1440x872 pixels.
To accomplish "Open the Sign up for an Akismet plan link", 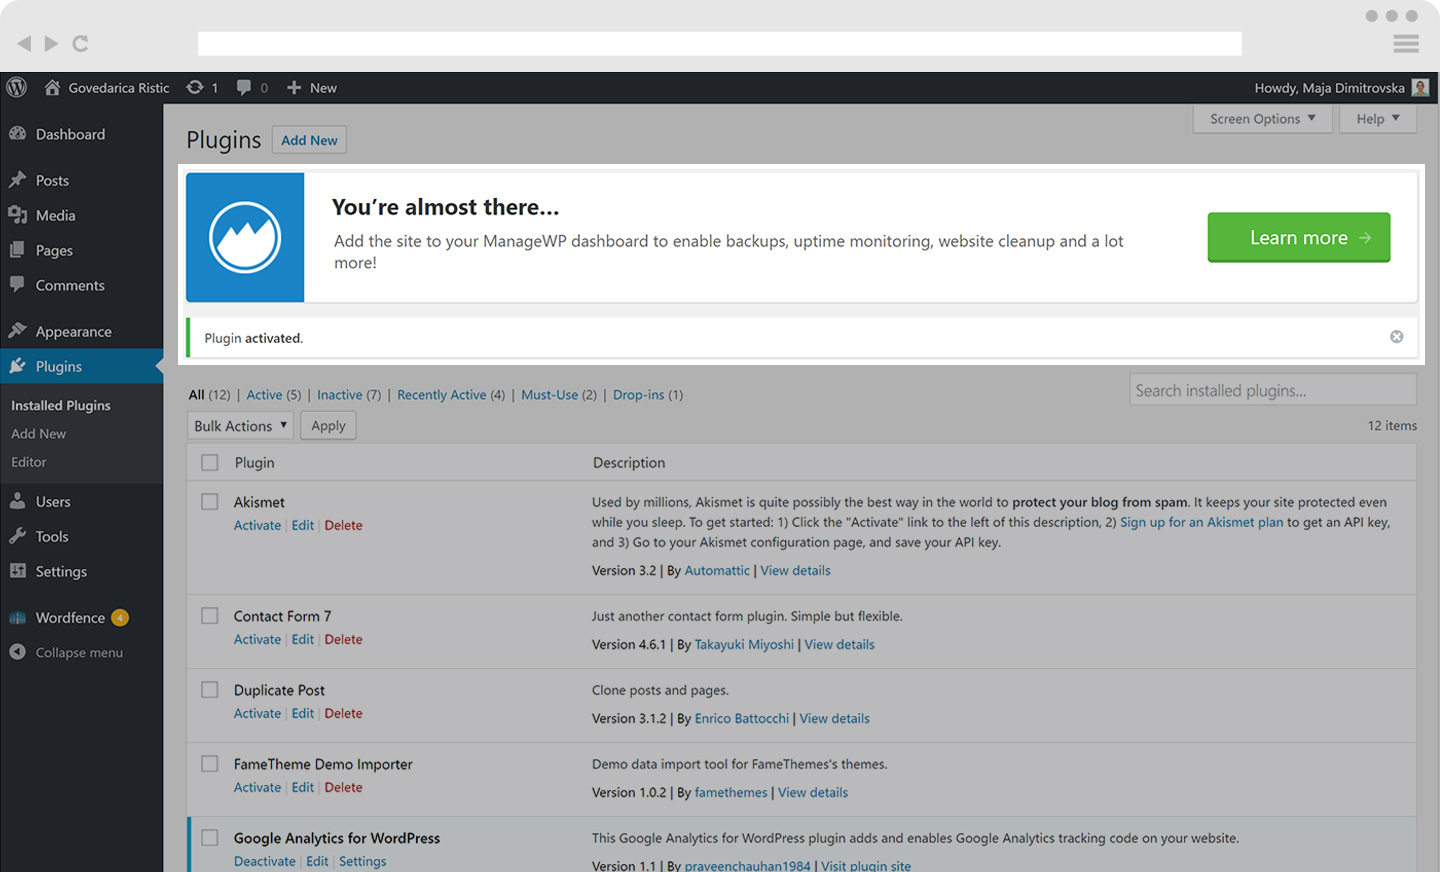I will 1201,522.
